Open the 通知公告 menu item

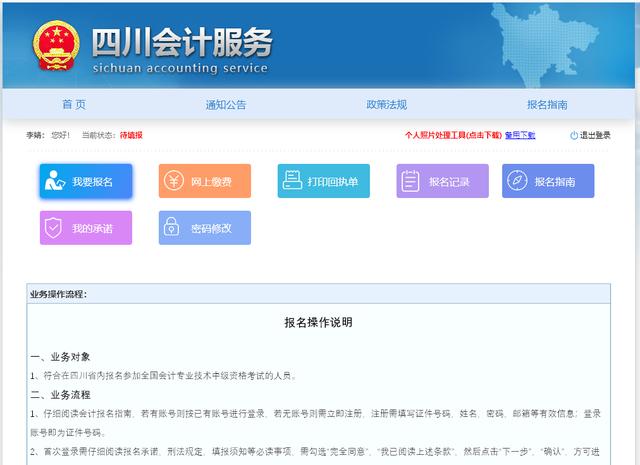[x=225, y=104]
